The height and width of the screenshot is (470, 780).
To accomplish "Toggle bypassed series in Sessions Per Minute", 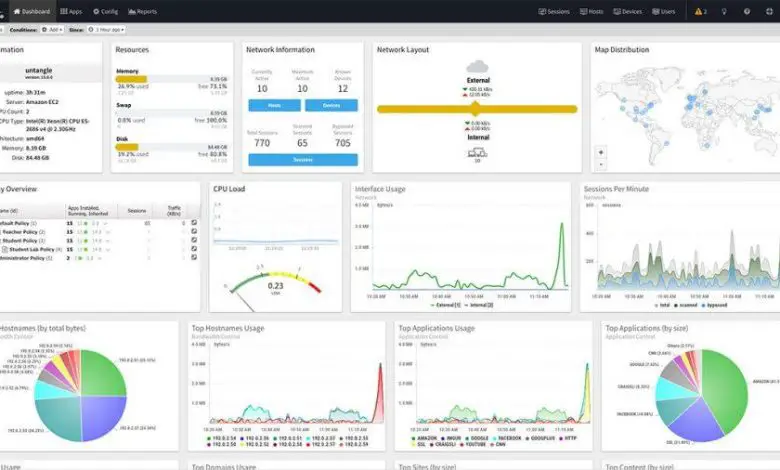I will click(x=714, y=305).
